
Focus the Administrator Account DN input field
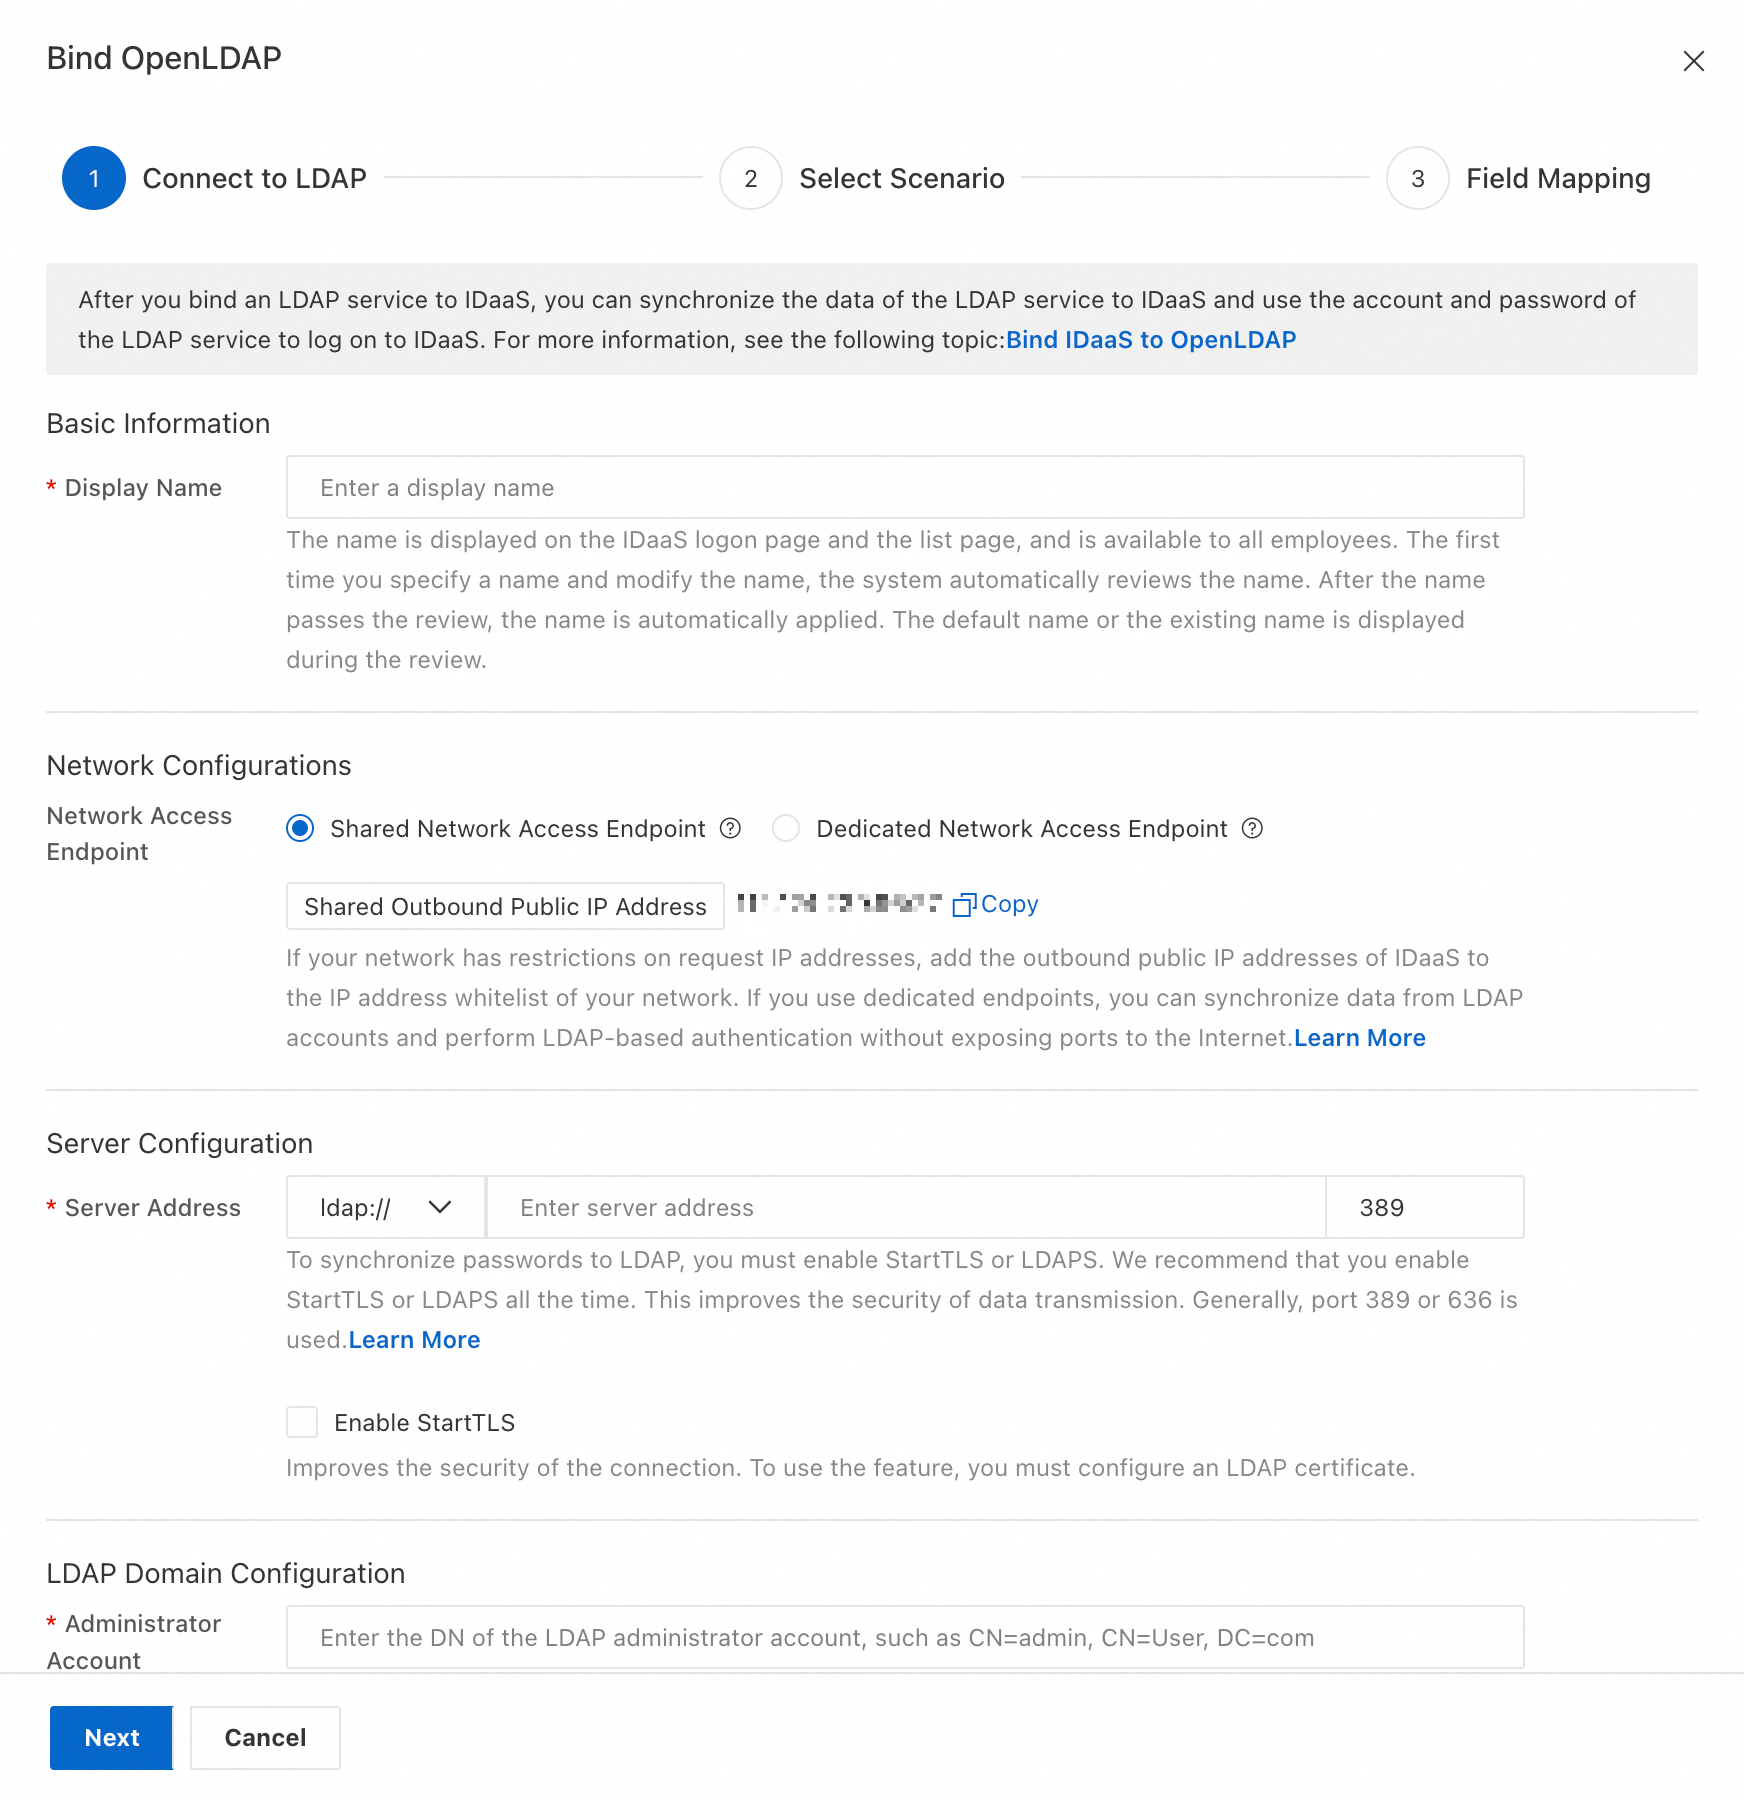tap(905, 1637)
